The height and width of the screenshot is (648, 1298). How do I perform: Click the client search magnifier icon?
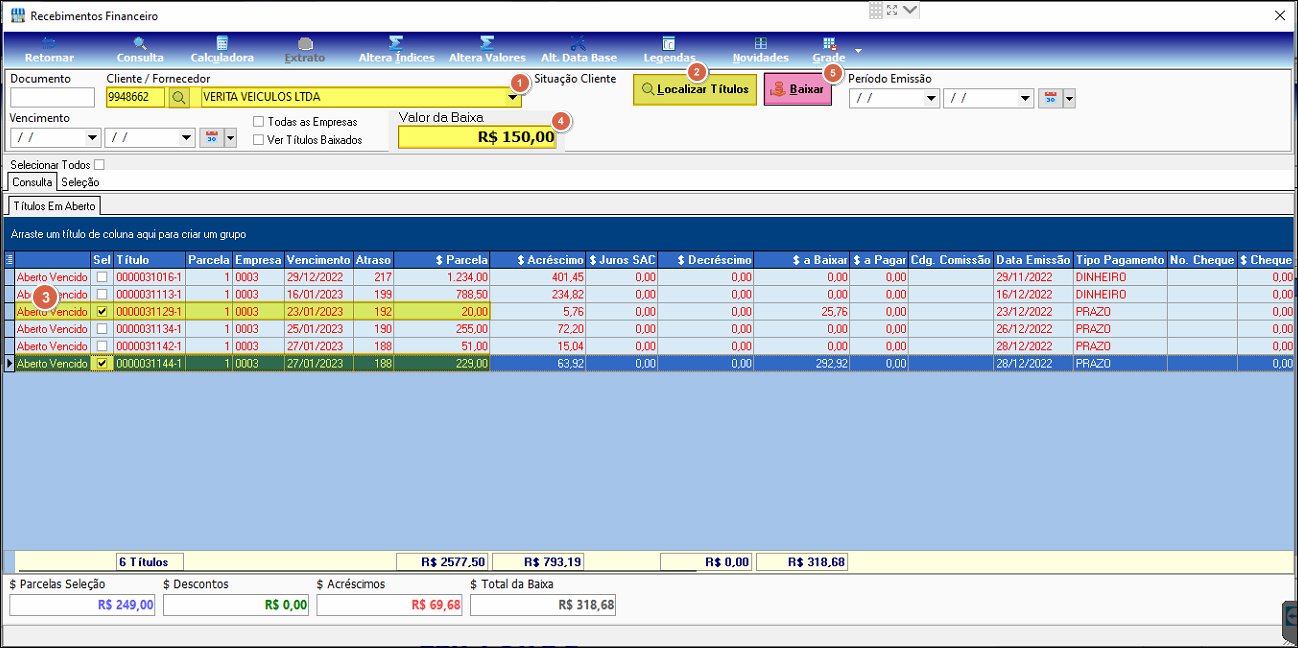point(179,97)
